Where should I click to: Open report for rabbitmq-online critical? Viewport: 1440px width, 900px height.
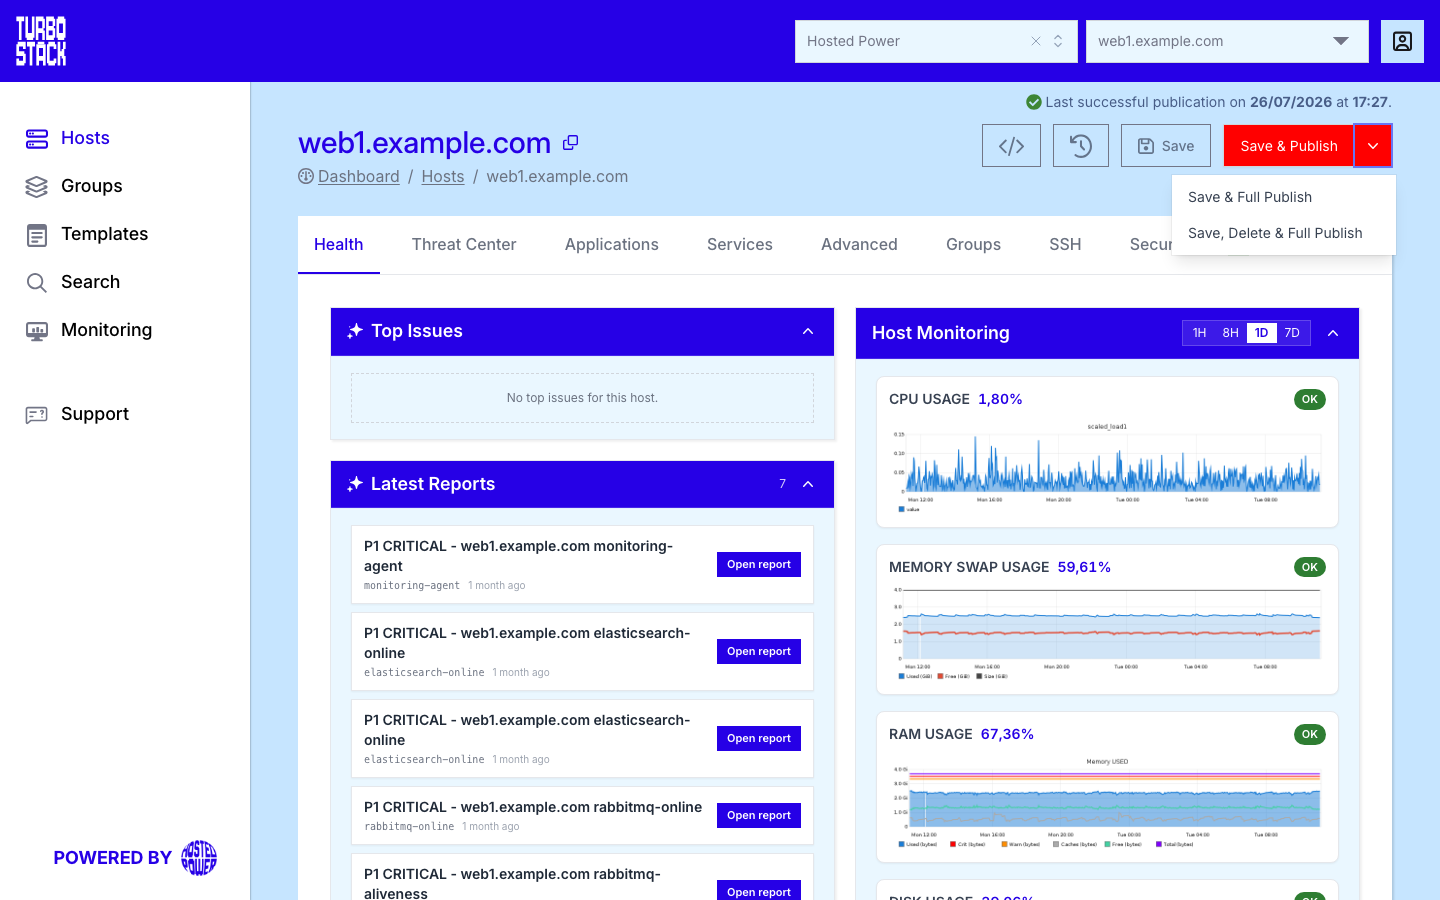click(x=759, y=816)
